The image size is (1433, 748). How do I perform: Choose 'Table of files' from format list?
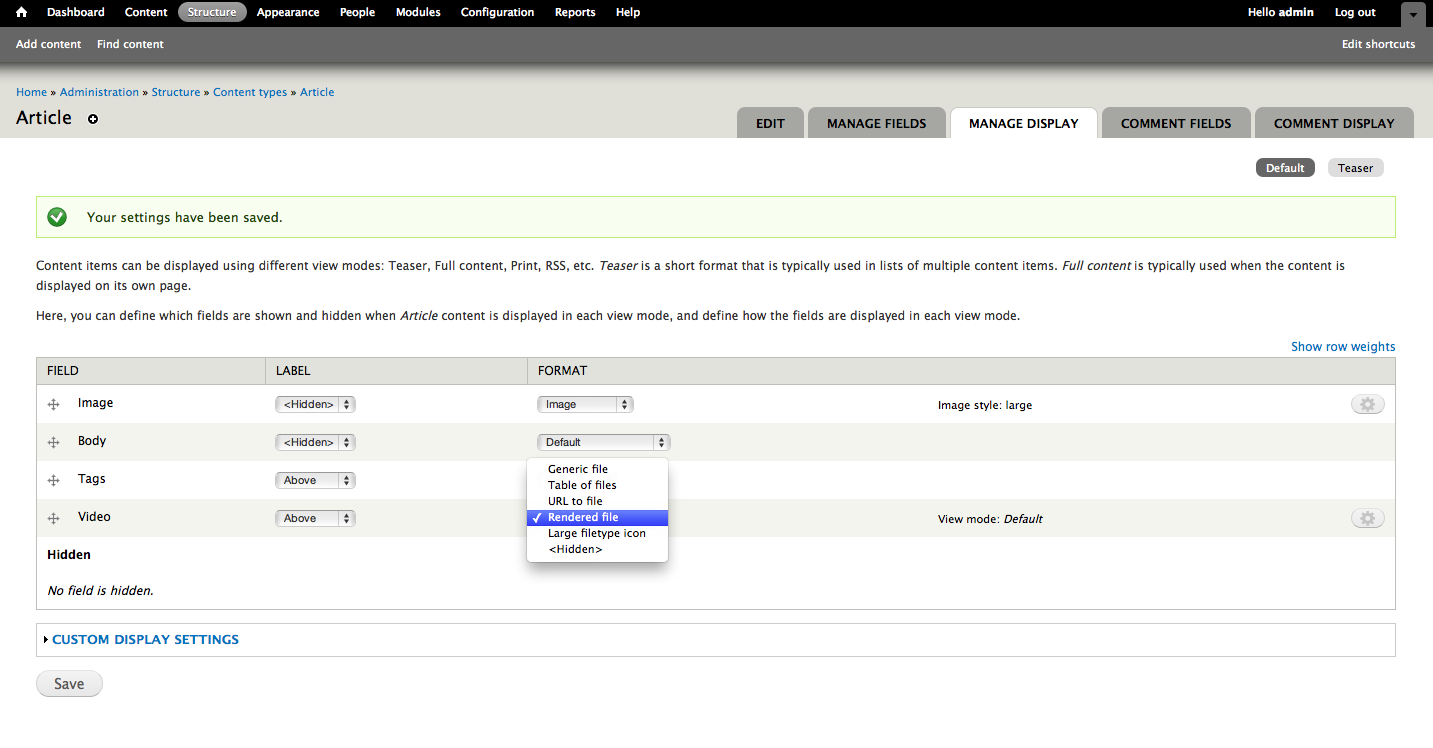click(x=582, y=485)
